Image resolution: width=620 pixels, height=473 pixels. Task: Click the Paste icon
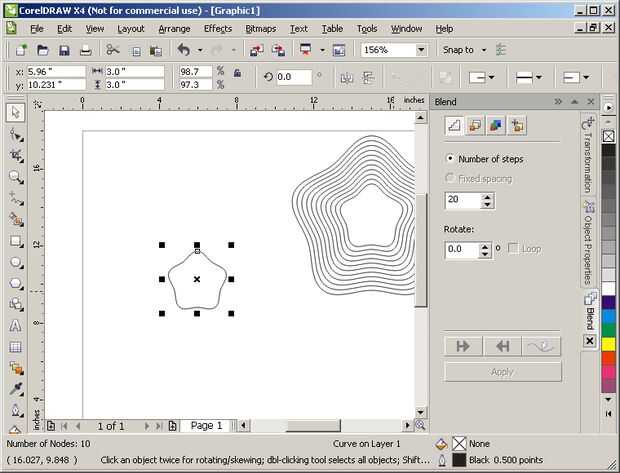[156, 51]
